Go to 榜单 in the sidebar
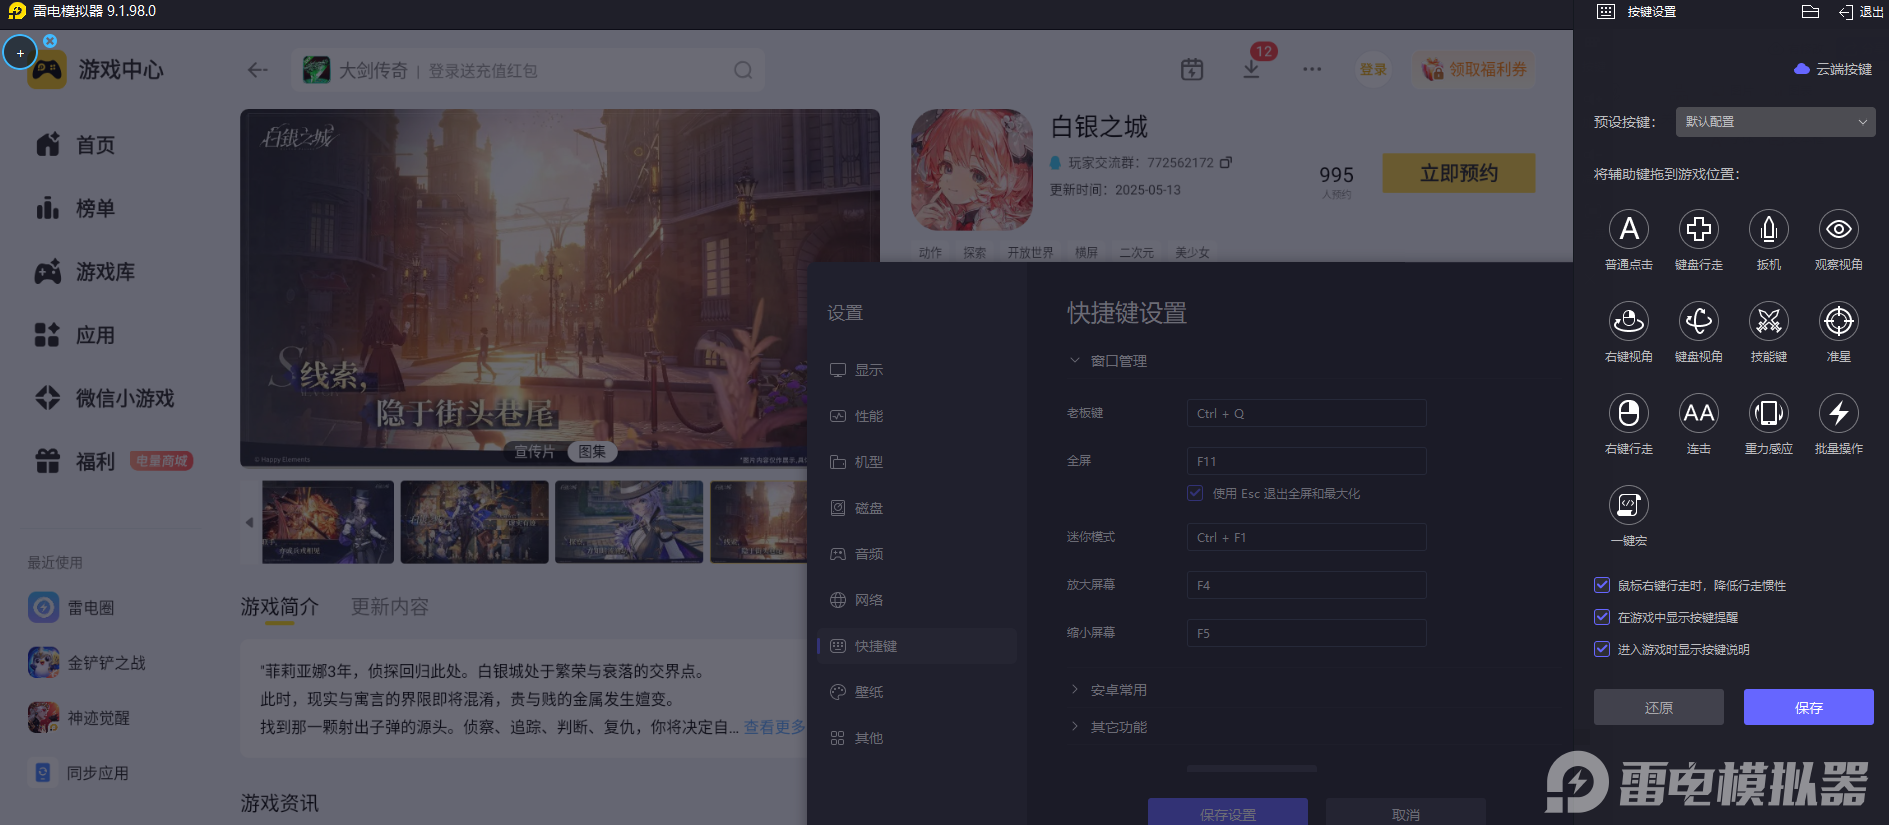 (76, 208)
